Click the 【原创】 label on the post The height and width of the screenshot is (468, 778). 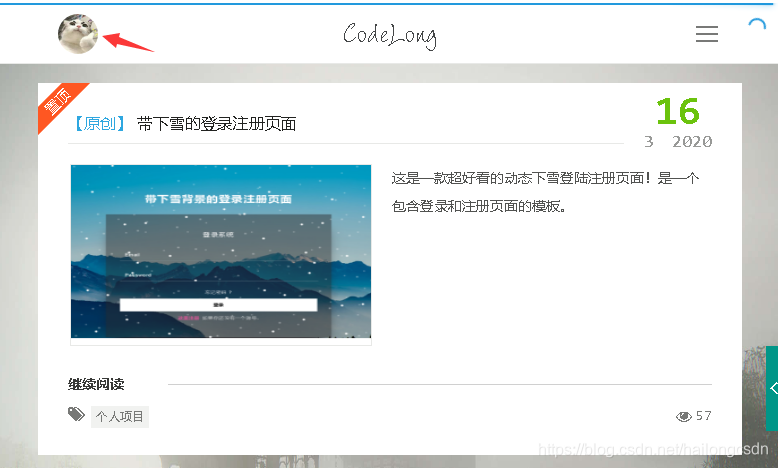100,124
